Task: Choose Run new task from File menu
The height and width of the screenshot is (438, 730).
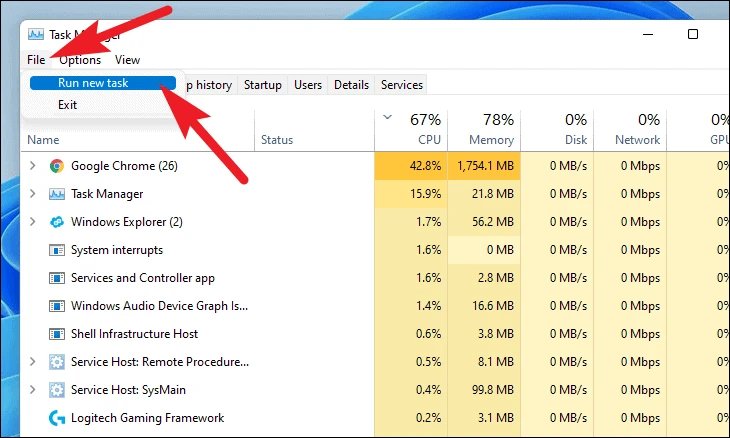Action: tap(103, 83)
